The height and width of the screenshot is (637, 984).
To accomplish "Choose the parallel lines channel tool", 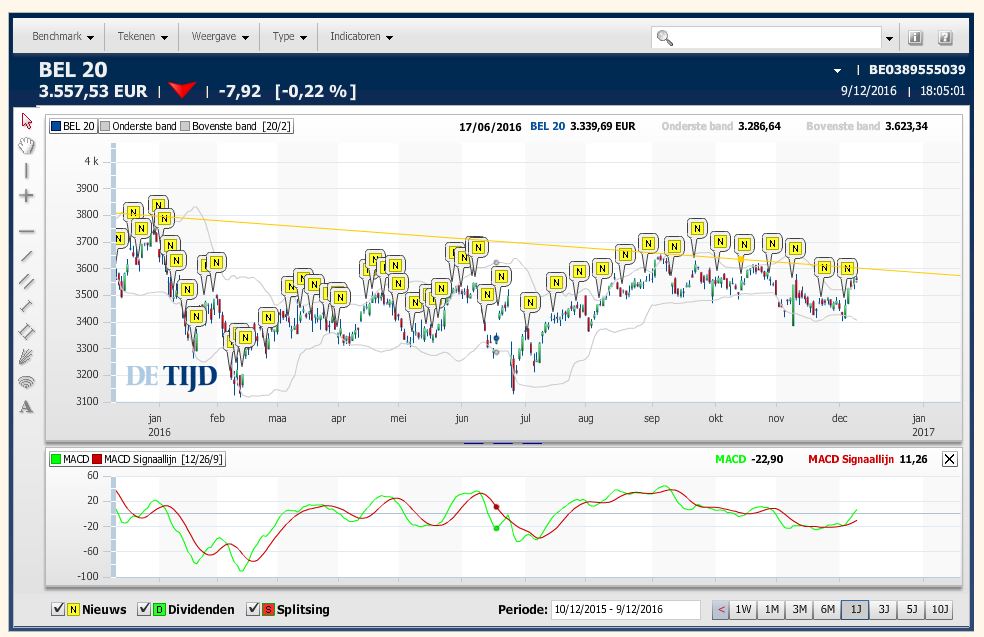I will pyautogui.click(x=27, y=281).
